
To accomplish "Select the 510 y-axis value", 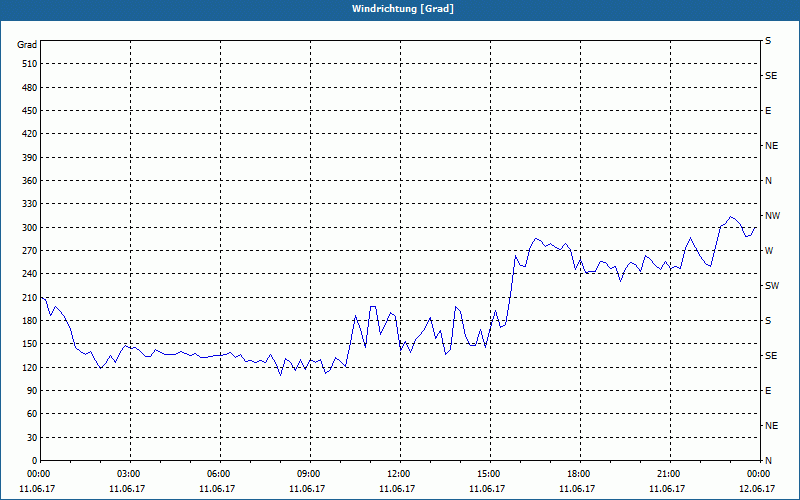I will pyautogui.click(x=30, y=64).
